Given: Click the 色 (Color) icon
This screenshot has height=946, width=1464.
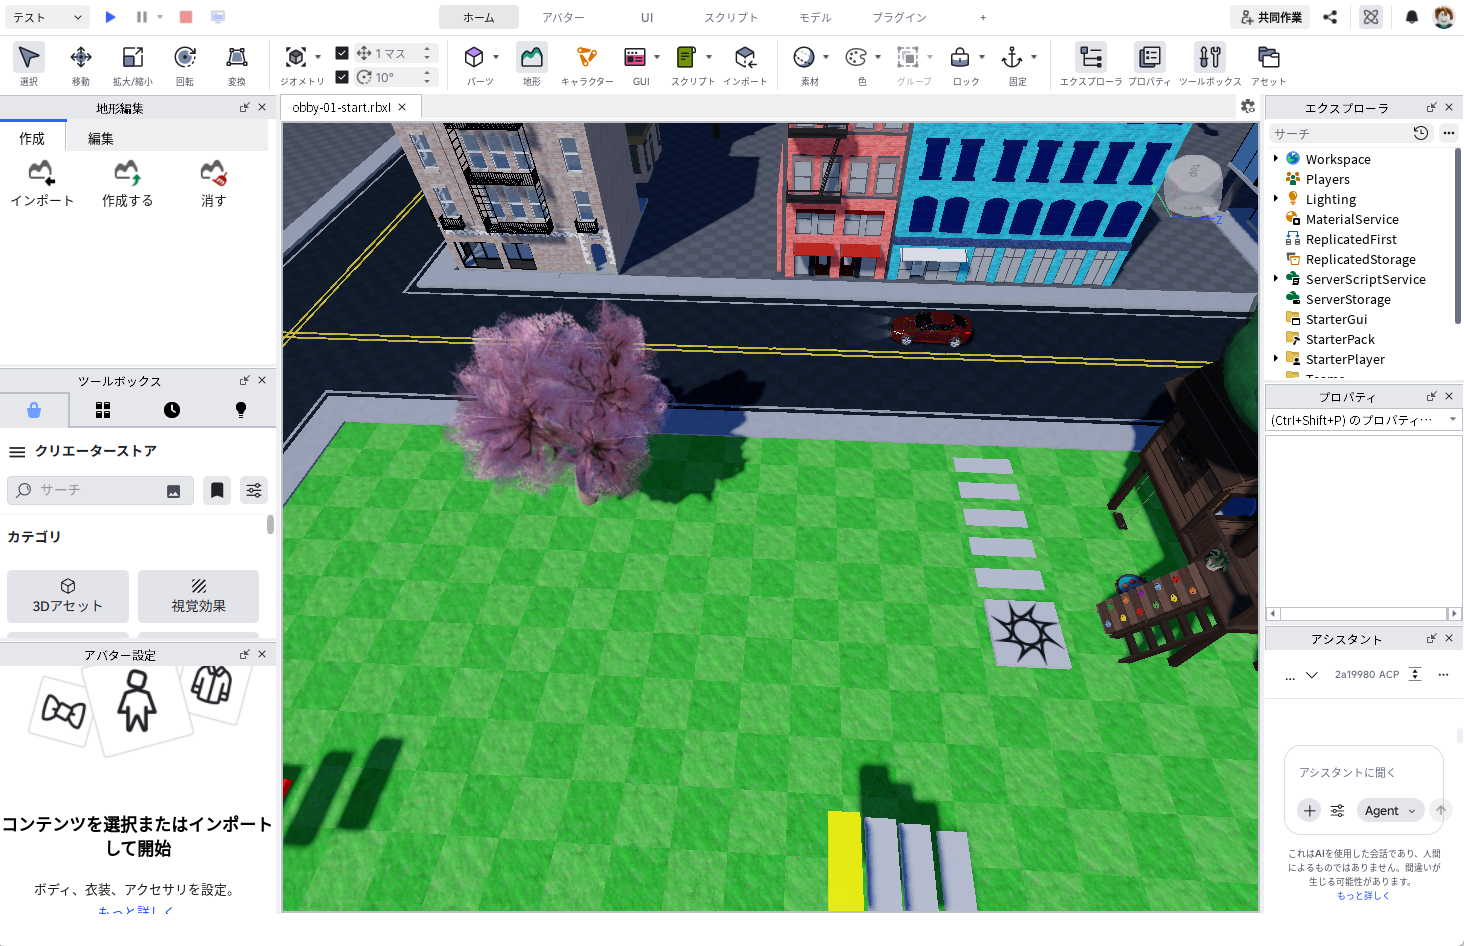Looking at the screenshot, I should point(856,57).
